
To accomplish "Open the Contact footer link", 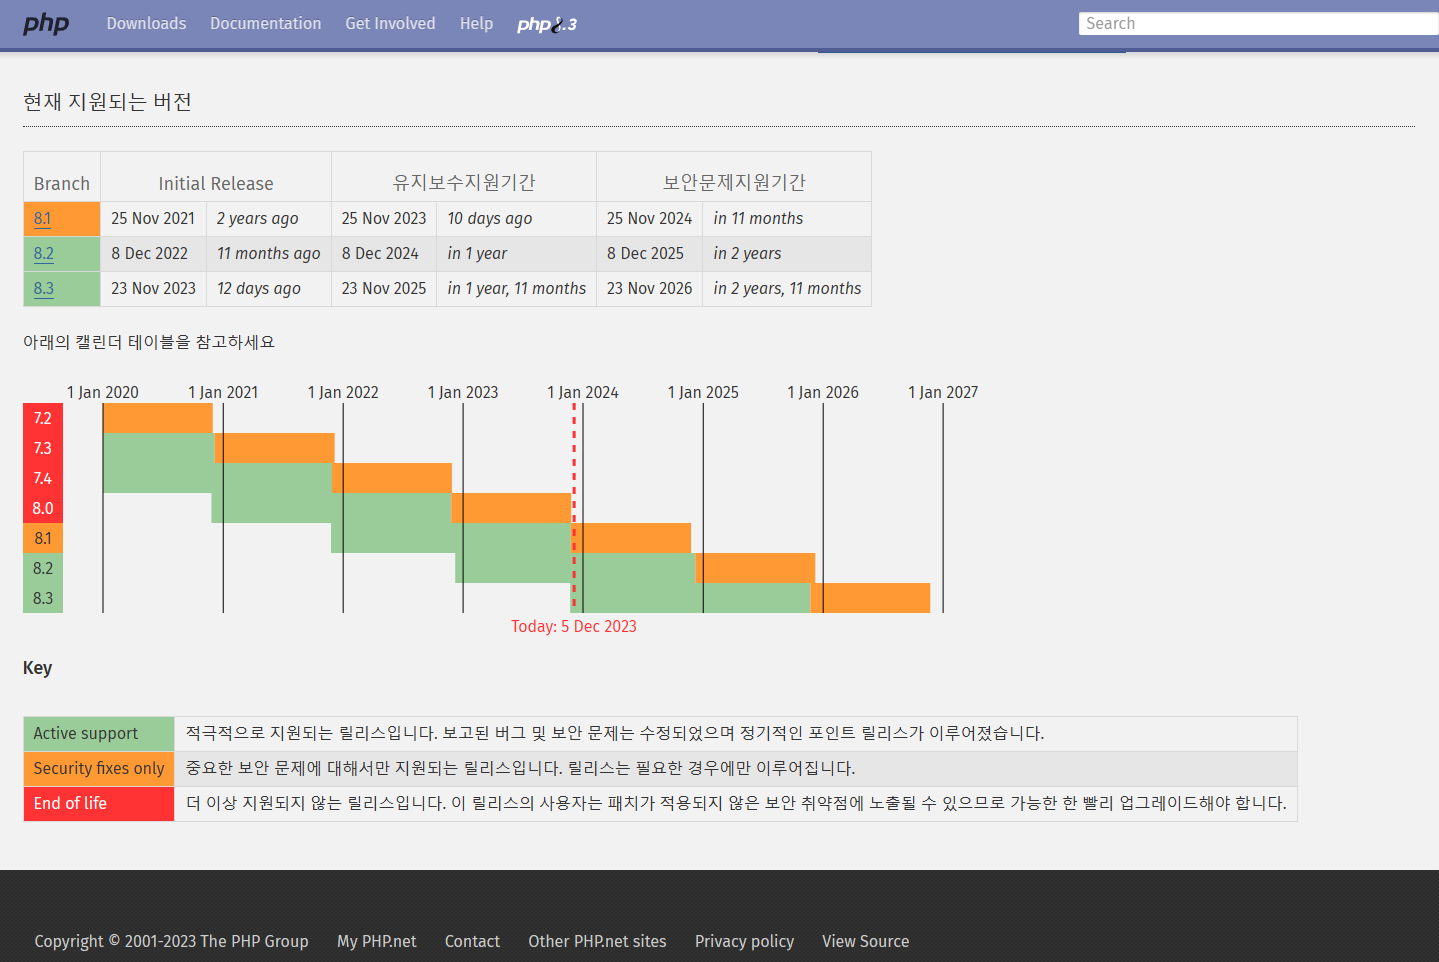I will click(472, 941).
